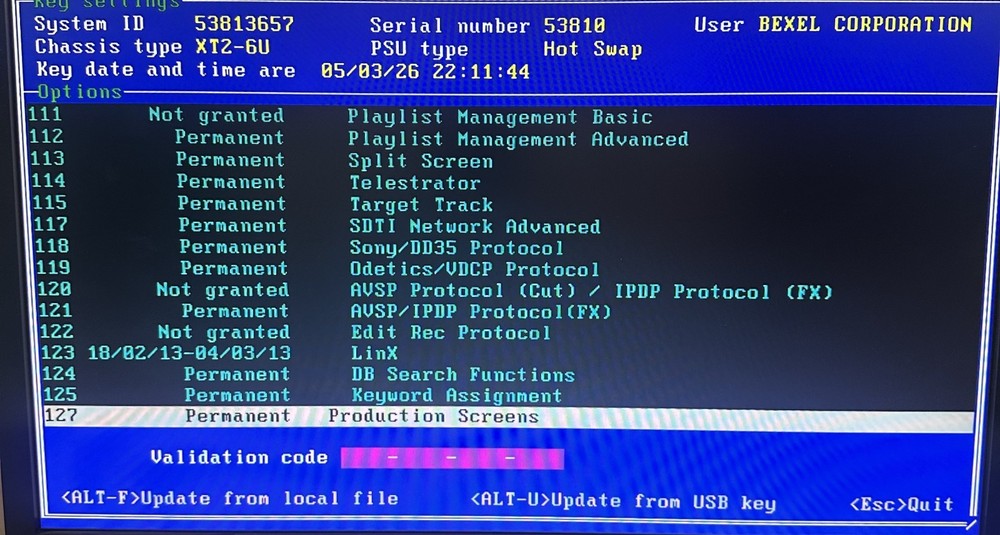Click the Esc Quit option
The height and width of the screenshot is (535, 1000).
tap(902, 504)
